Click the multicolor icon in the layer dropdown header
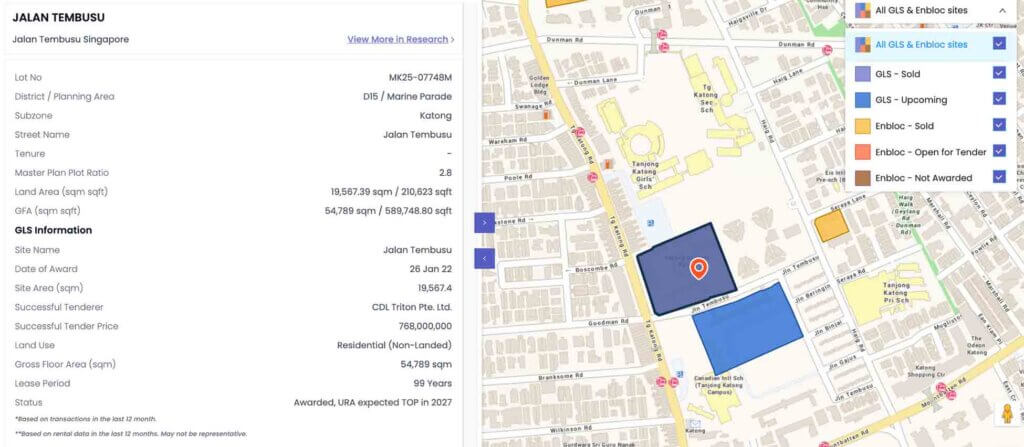The height and width of the screenshot is (447, 1024). click(863, 10)
